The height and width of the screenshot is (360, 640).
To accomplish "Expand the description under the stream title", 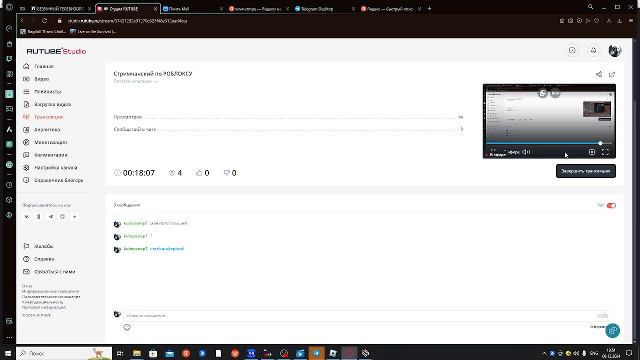I will 135,81.
